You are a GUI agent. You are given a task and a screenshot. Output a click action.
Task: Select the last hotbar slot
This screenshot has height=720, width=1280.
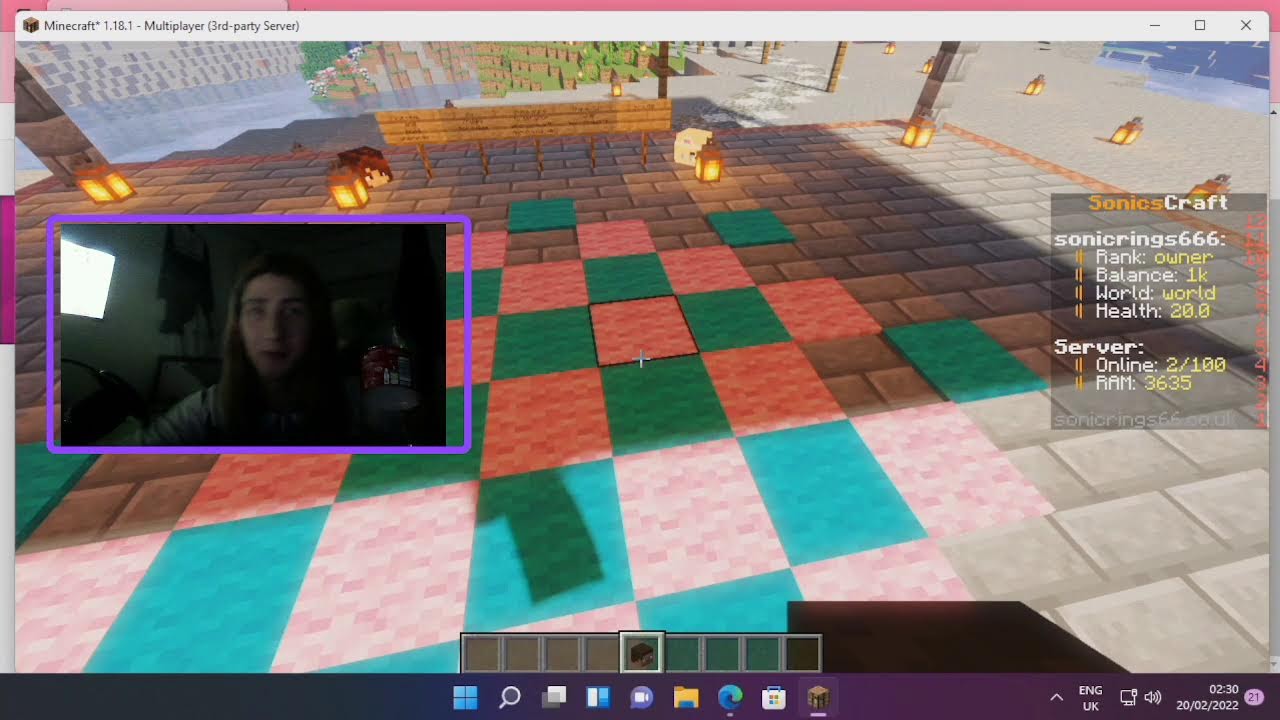point(801,654)
